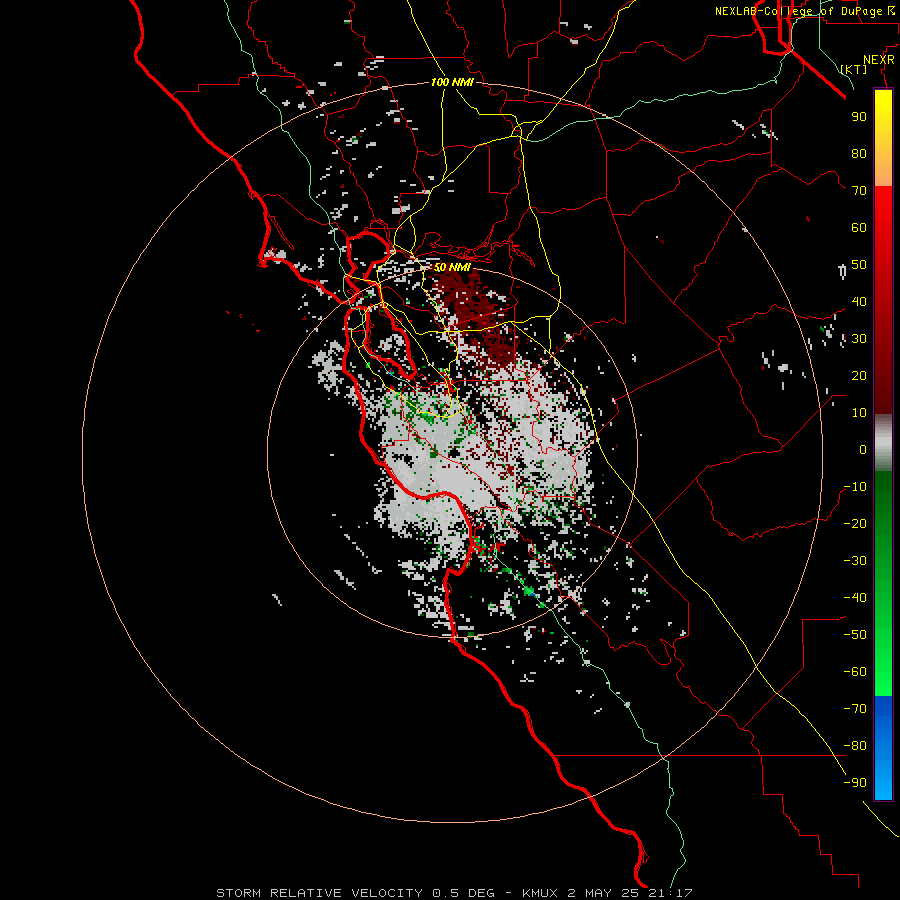Screen dimensions: 900x900
Task: Click the yellow segment of the color bar
Action: 883,138
